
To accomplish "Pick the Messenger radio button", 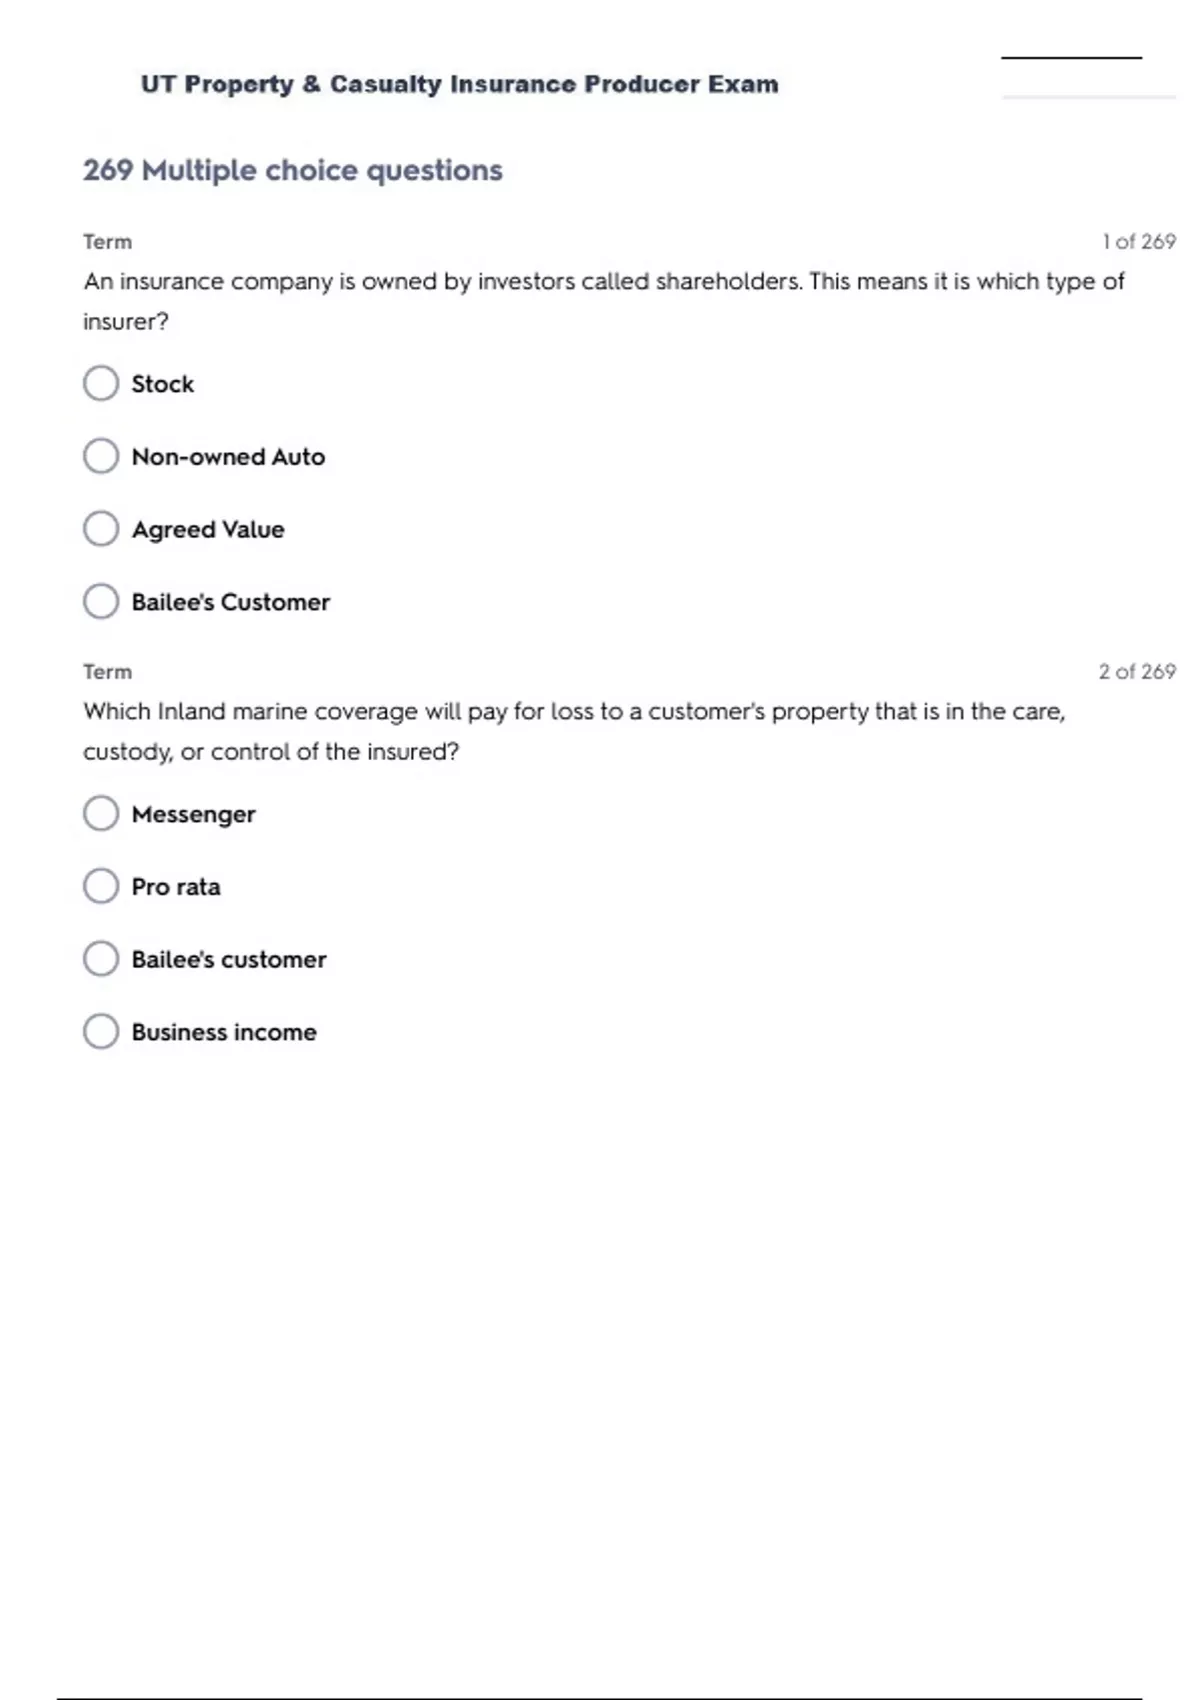I will click(x=101, y=814).
